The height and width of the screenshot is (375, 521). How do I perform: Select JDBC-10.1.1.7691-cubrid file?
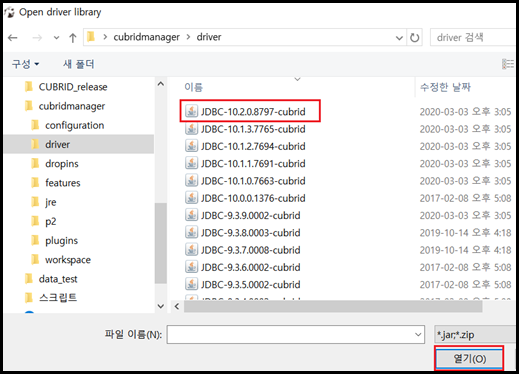(x=253, y=164)
